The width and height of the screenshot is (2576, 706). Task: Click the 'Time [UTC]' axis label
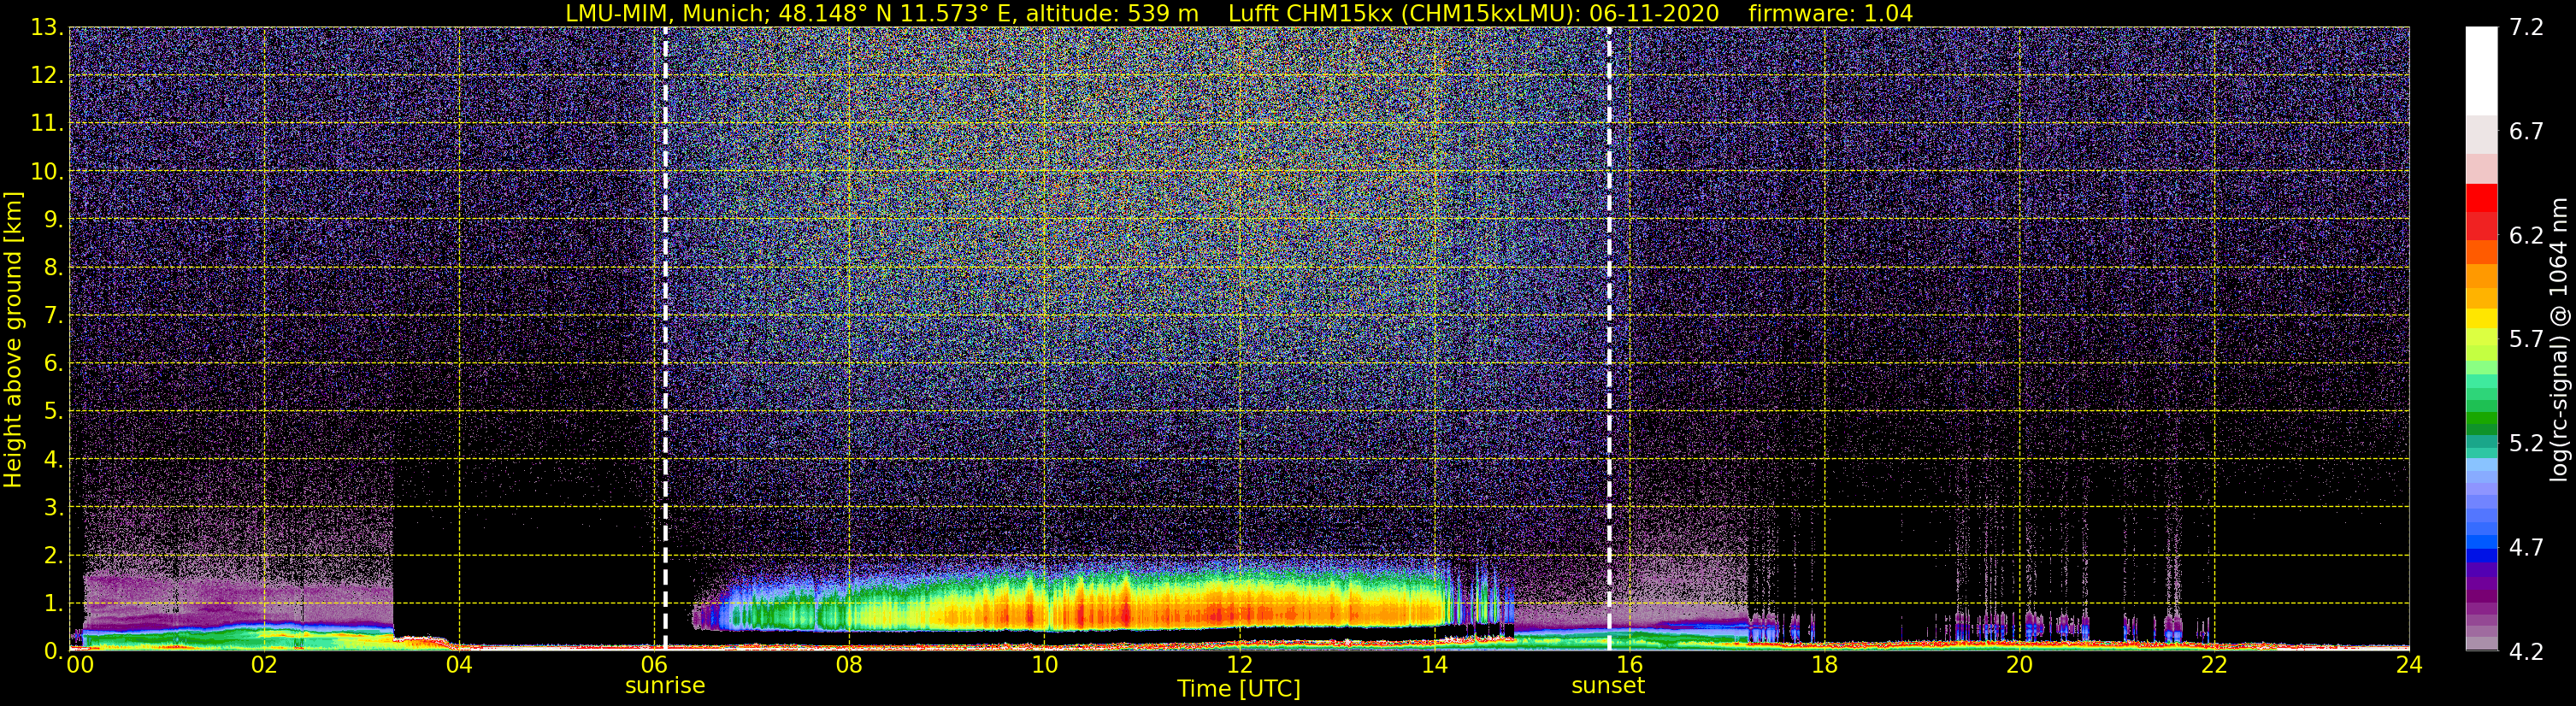[1239, 689]
